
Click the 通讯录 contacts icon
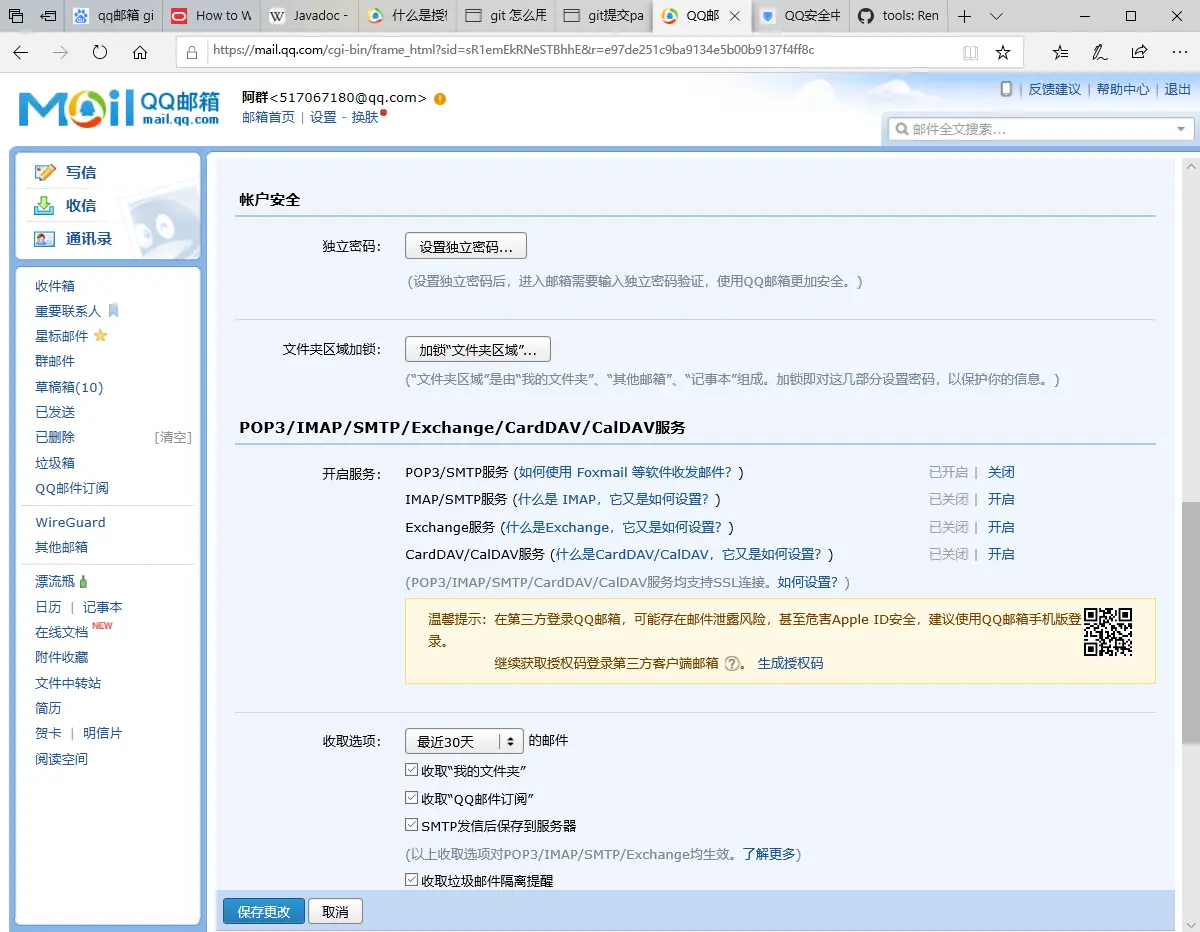45,239
